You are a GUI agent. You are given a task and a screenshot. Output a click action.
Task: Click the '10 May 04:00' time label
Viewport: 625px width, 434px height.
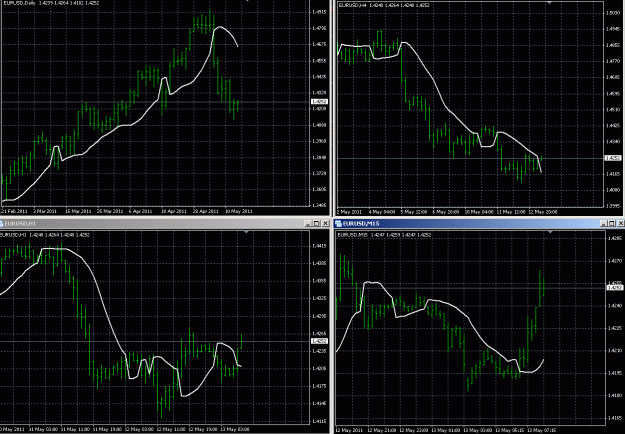point(480,212)
